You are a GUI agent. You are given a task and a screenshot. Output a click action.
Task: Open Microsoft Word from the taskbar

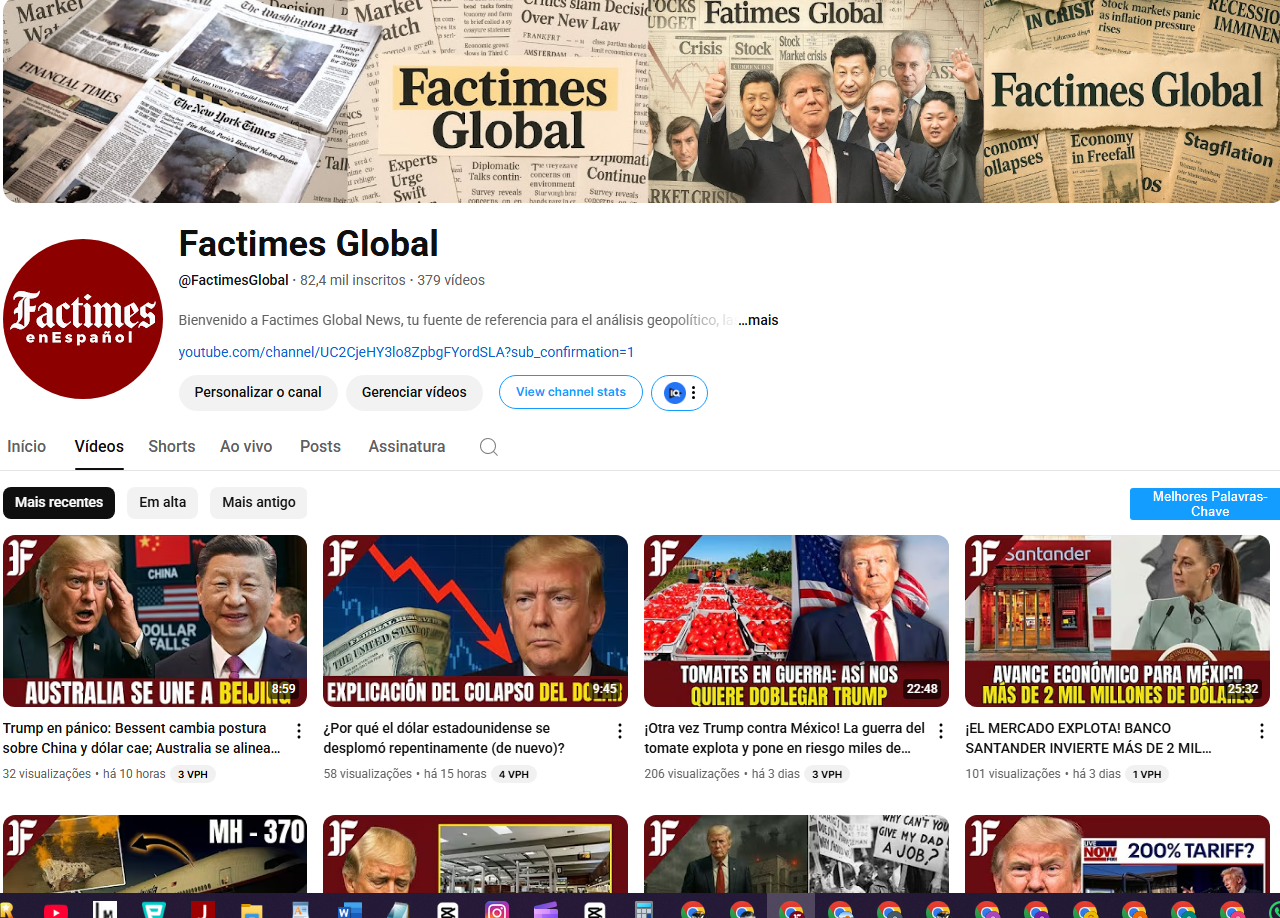click(x=349, y=910)
